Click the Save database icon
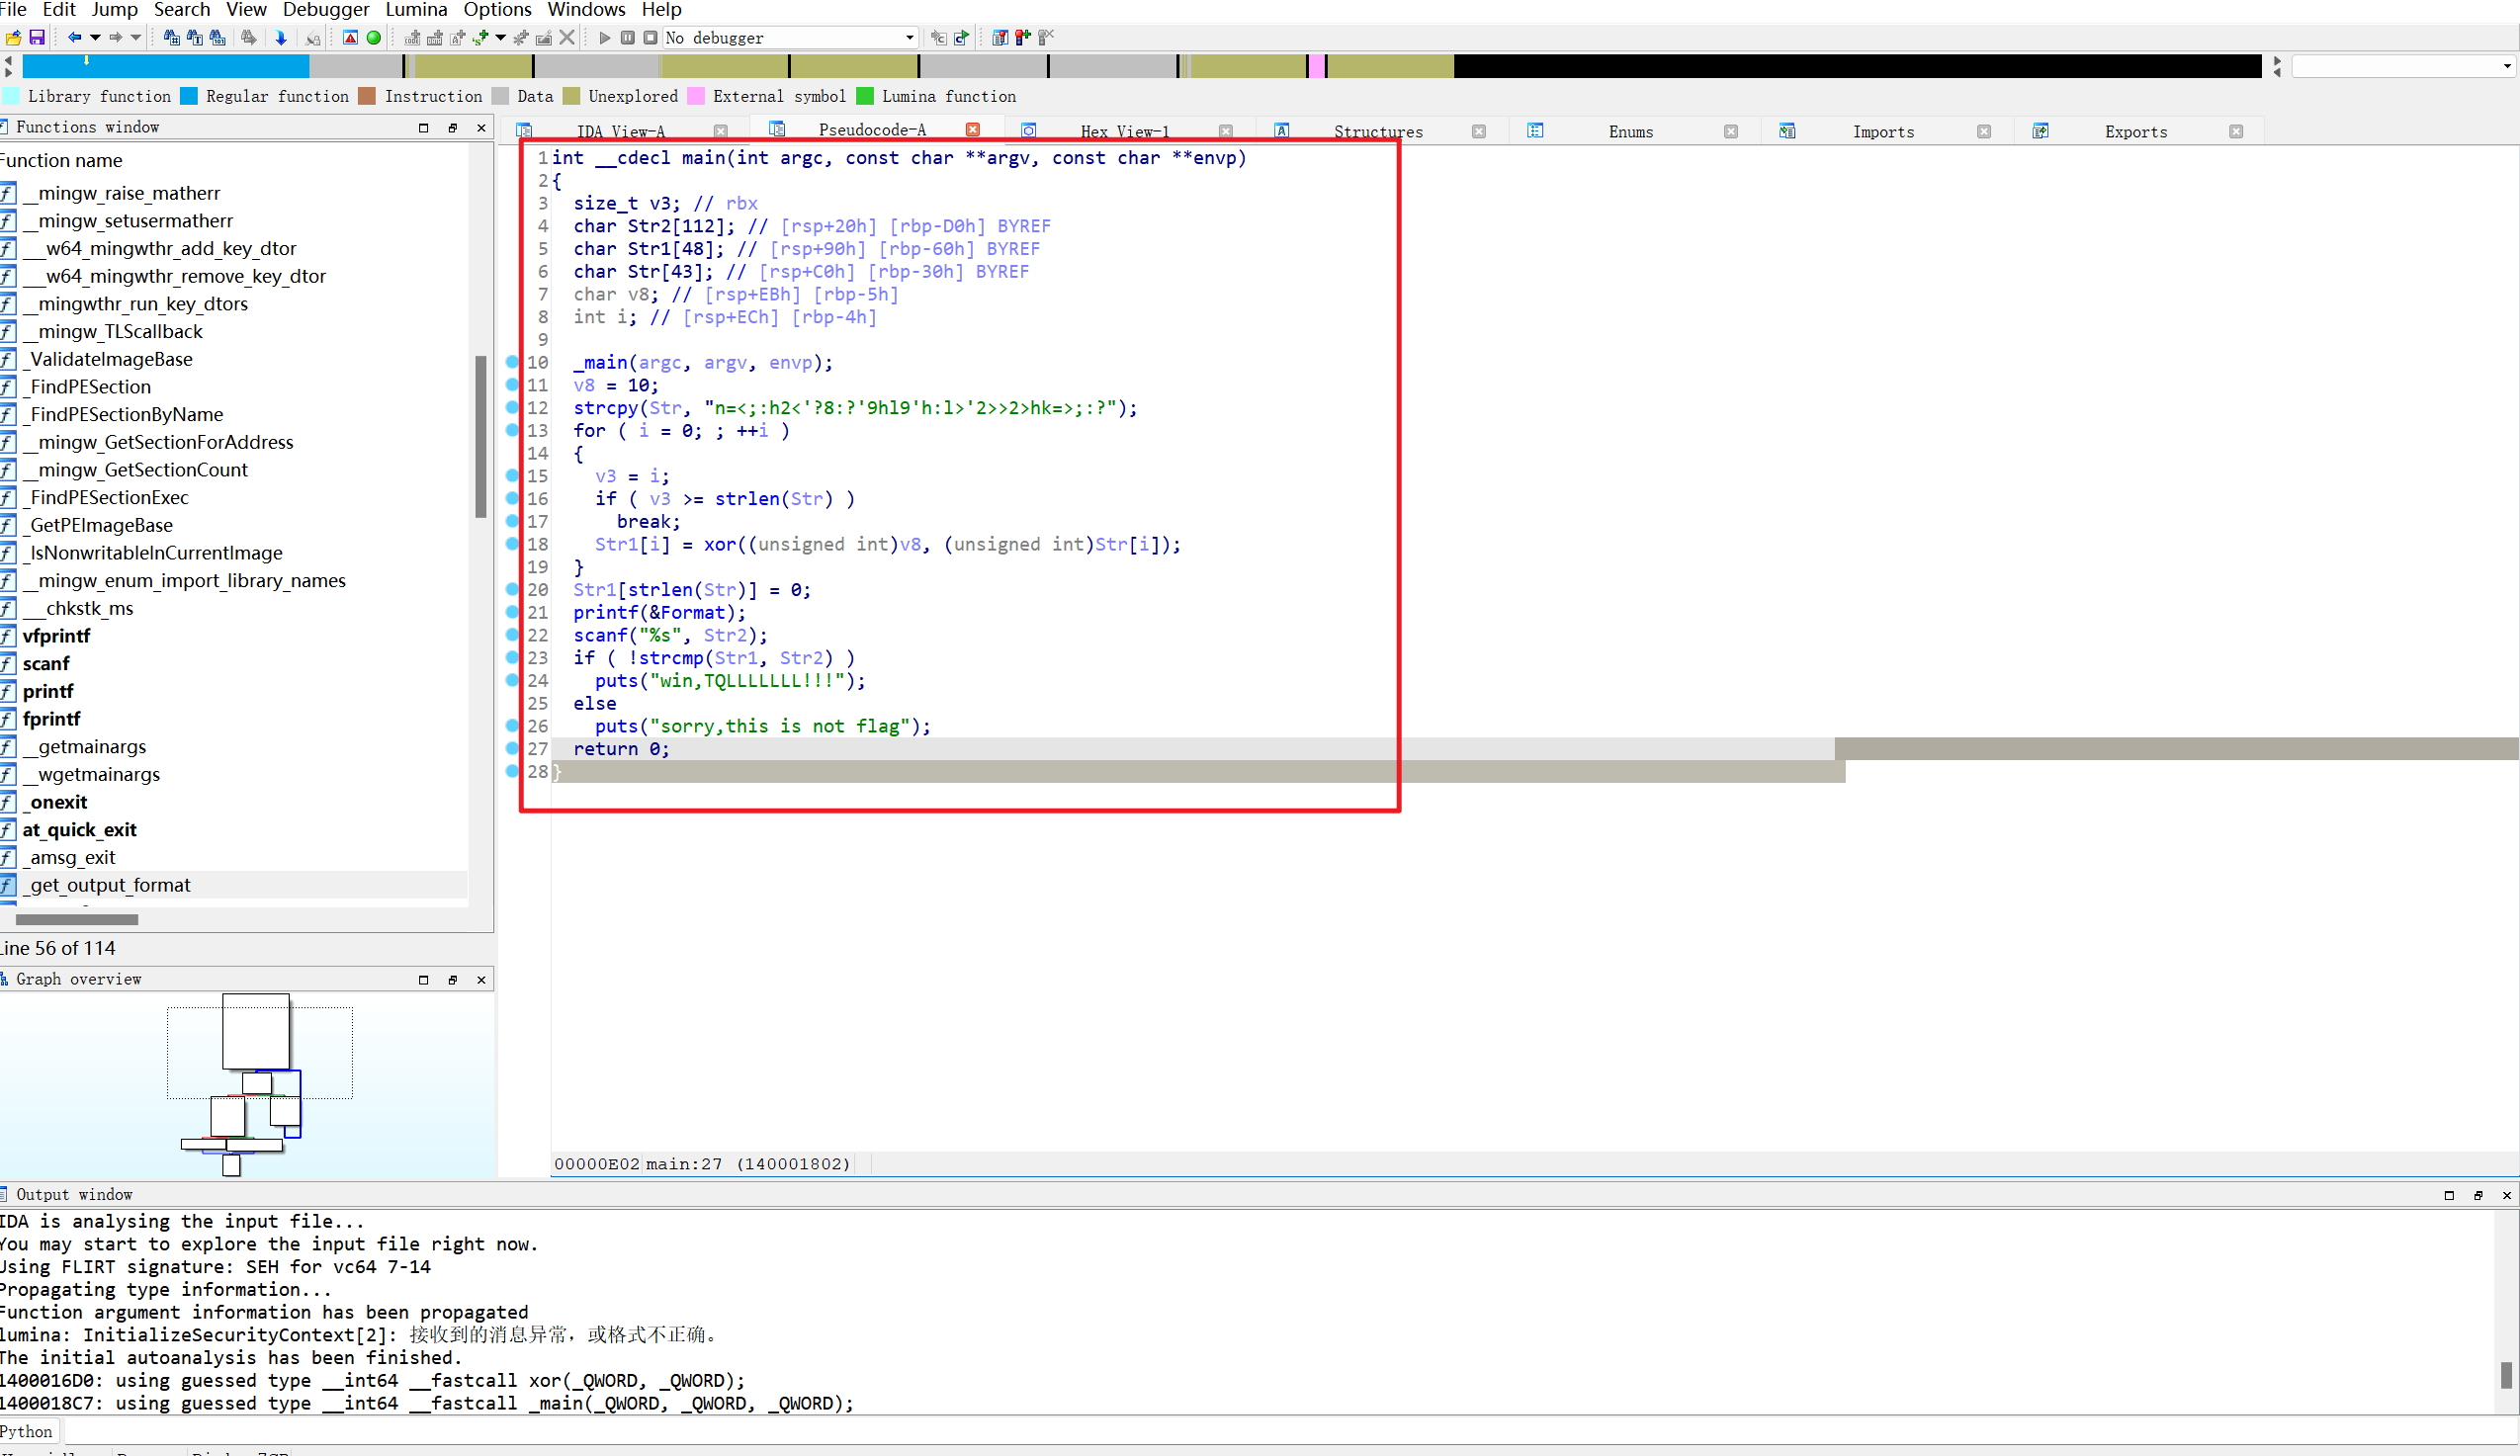 click(37, 38)
